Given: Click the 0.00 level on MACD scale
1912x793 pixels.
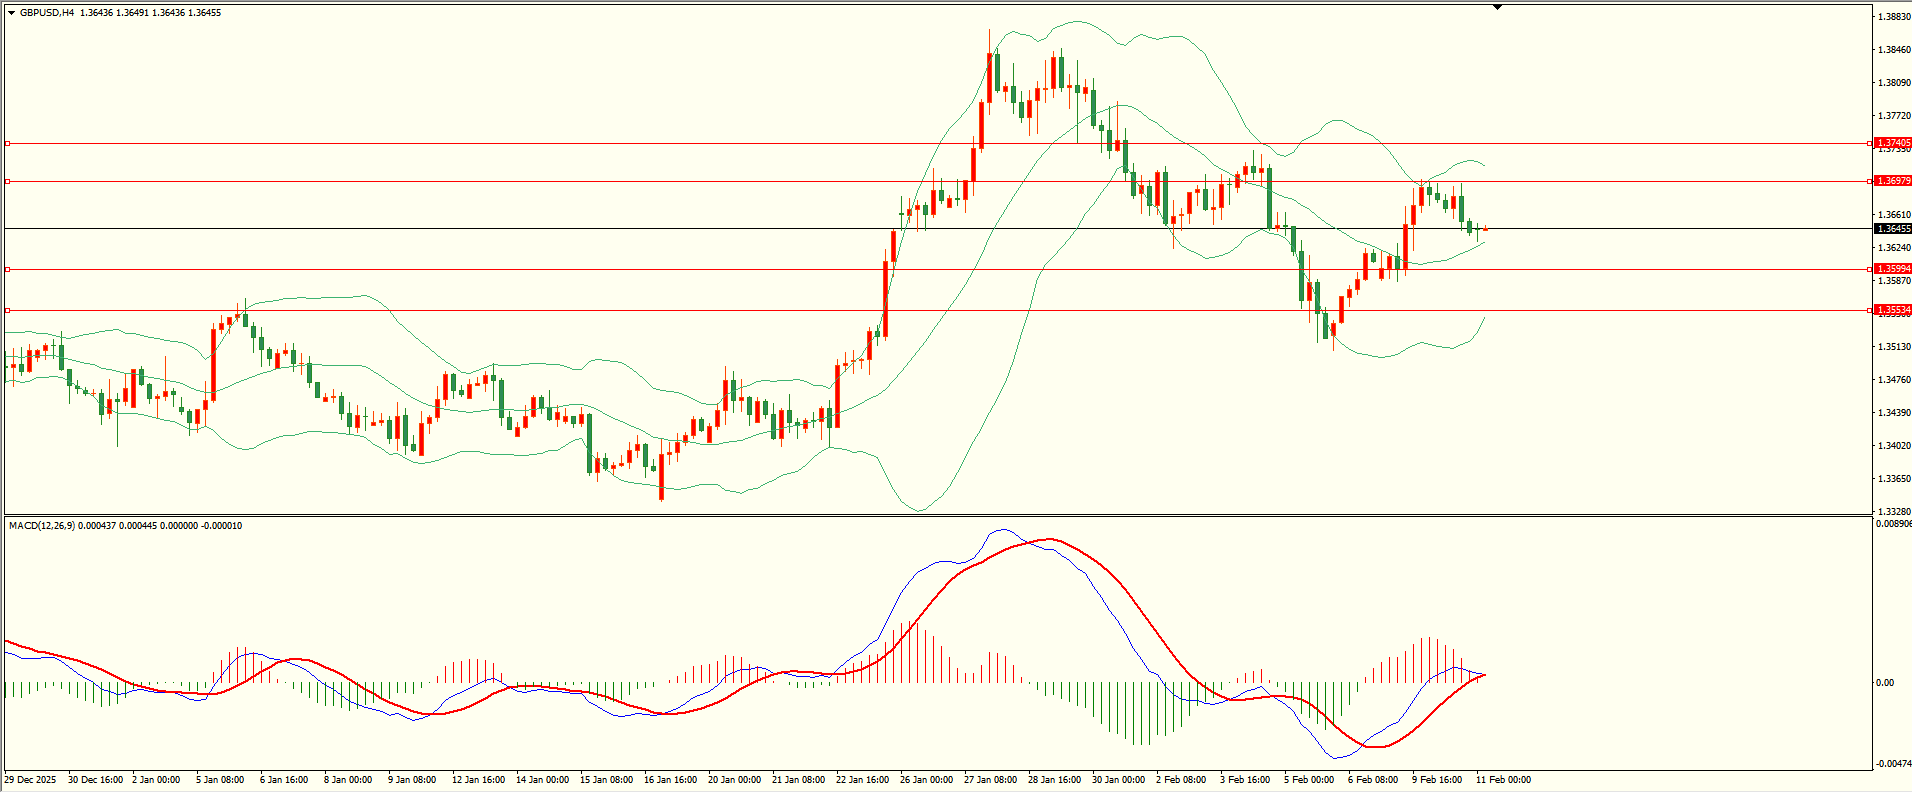Looking at the screenshot, I should [x=1884, y=683].
